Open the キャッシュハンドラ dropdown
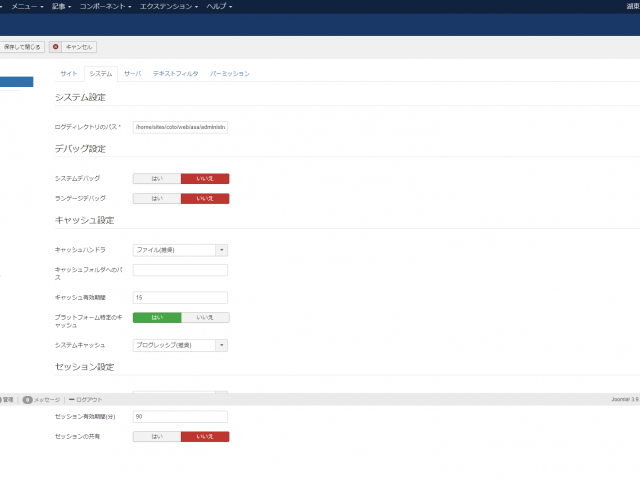The height and width of the screenshot is (480, 640). coord(180,250)
